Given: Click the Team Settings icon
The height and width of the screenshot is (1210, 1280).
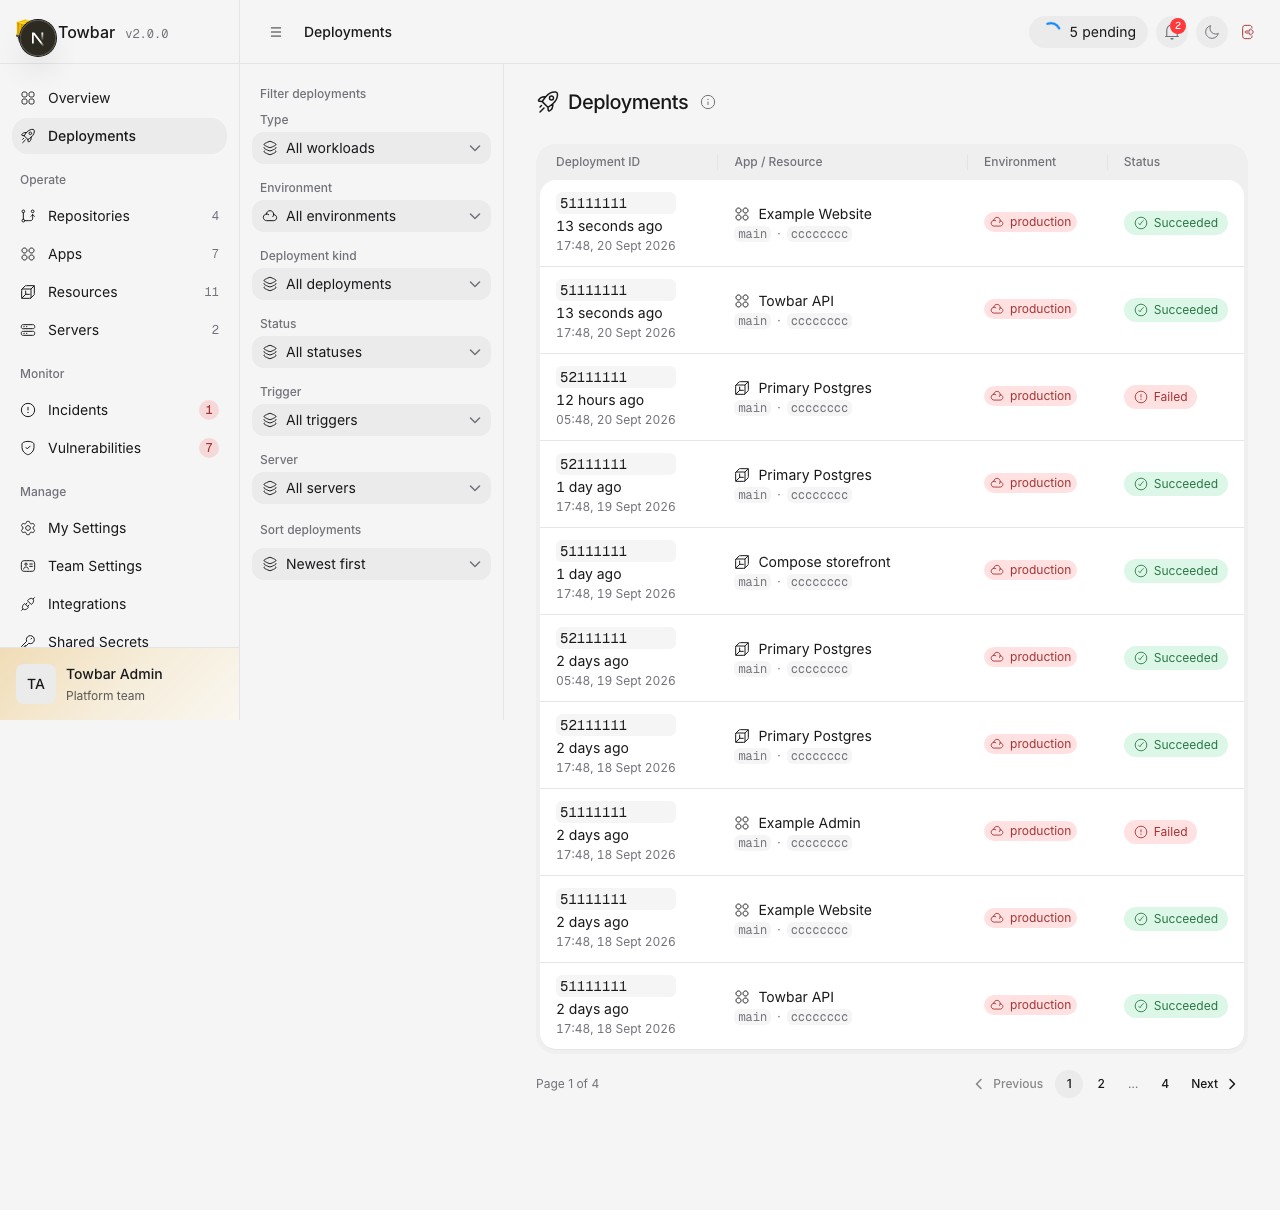Looking at the screenshot, I should 28,566.
